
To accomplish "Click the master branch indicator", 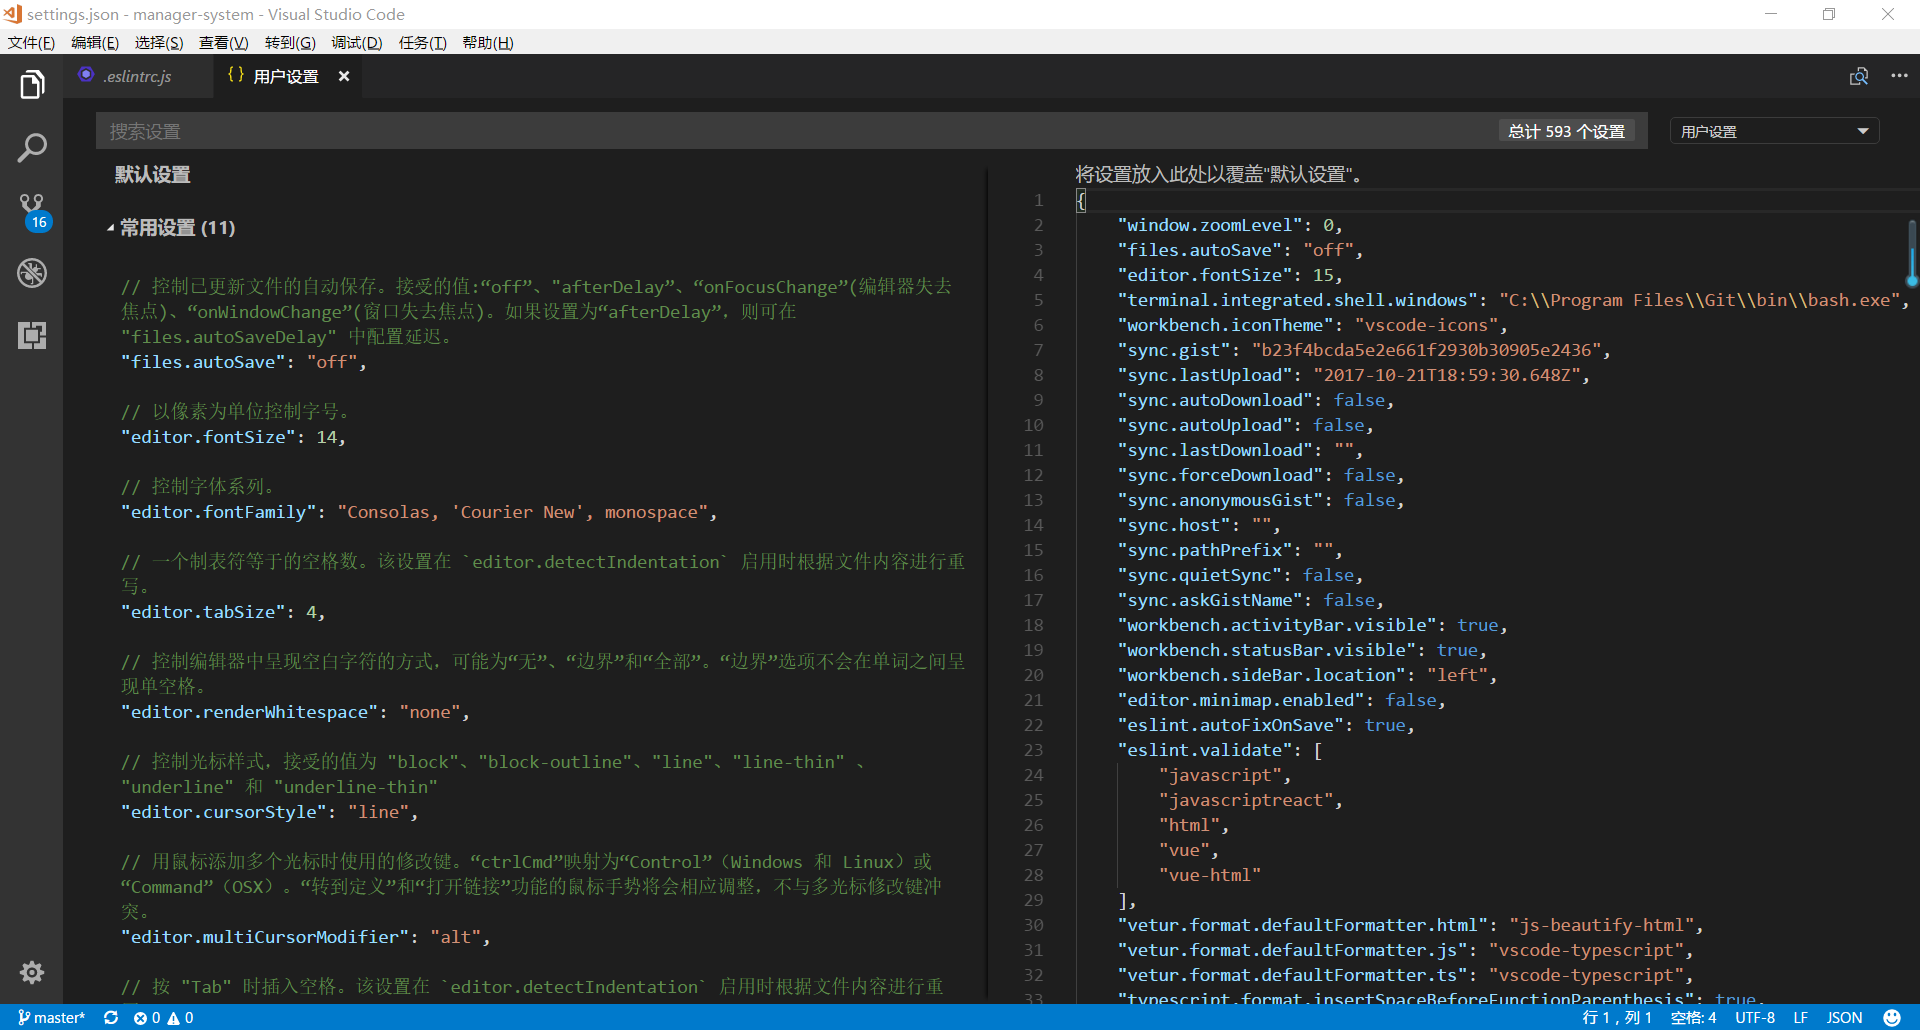I will tap(52, 1017).
